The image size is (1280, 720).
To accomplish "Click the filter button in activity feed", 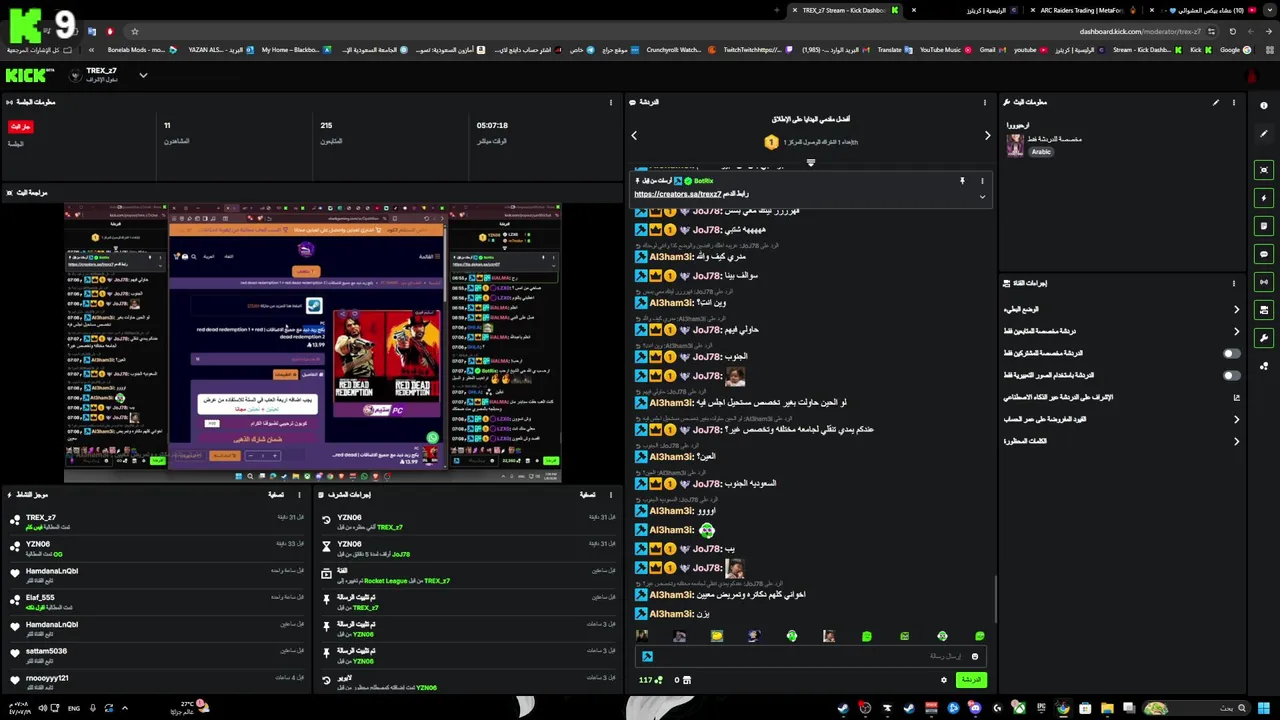I will coord(275,494).
